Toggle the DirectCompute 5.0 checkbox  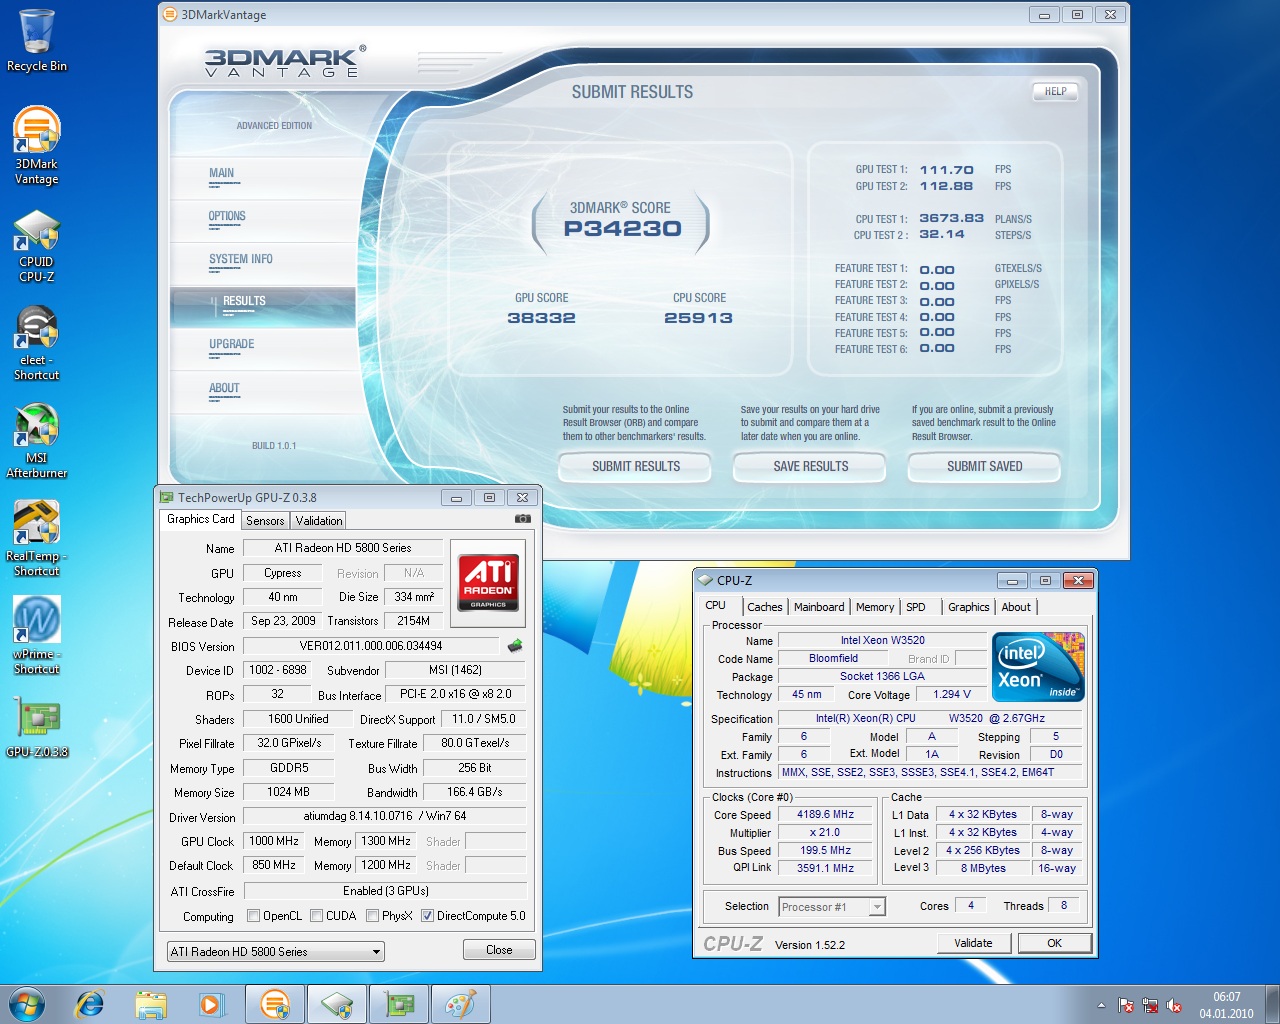pyautogui.click(x=427, y=916)
